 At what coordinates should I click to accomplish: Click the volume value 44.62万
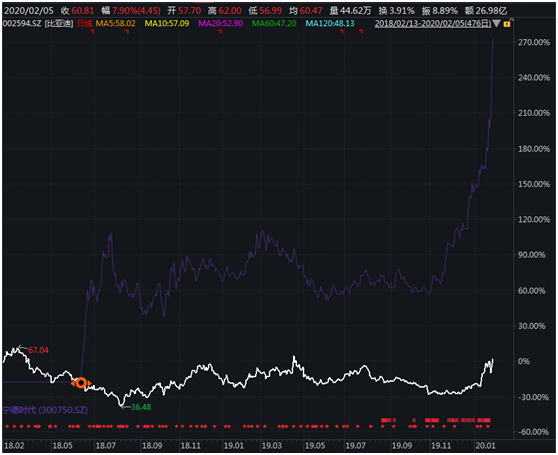coord(356,11)
